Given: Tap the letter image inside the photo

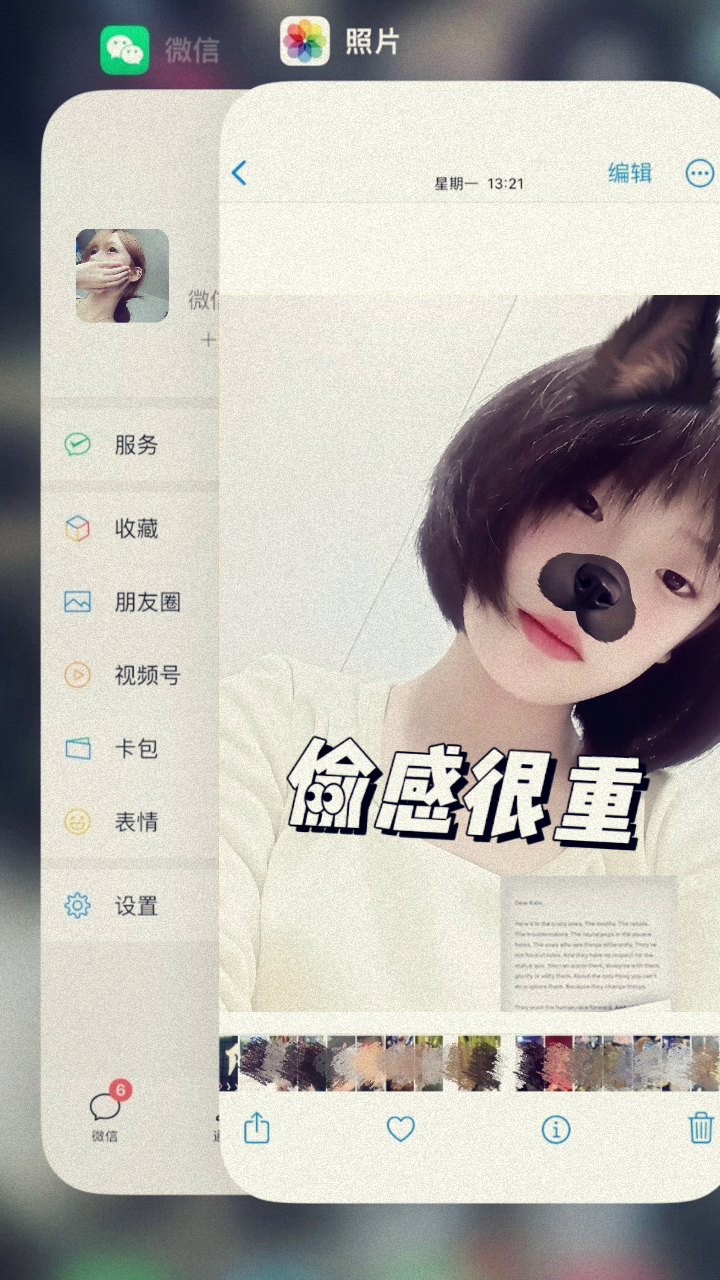Looking at the screenshot, I should (x=588, y=942).
